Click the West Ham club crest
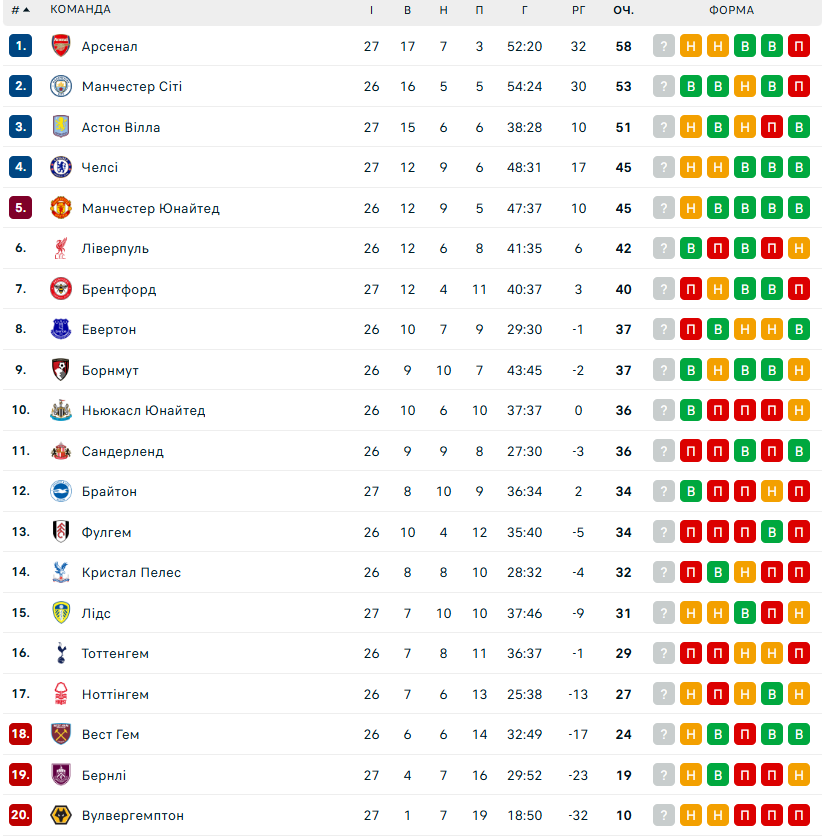831x838 pixels. pyautogui.click(x=61, y=734)
